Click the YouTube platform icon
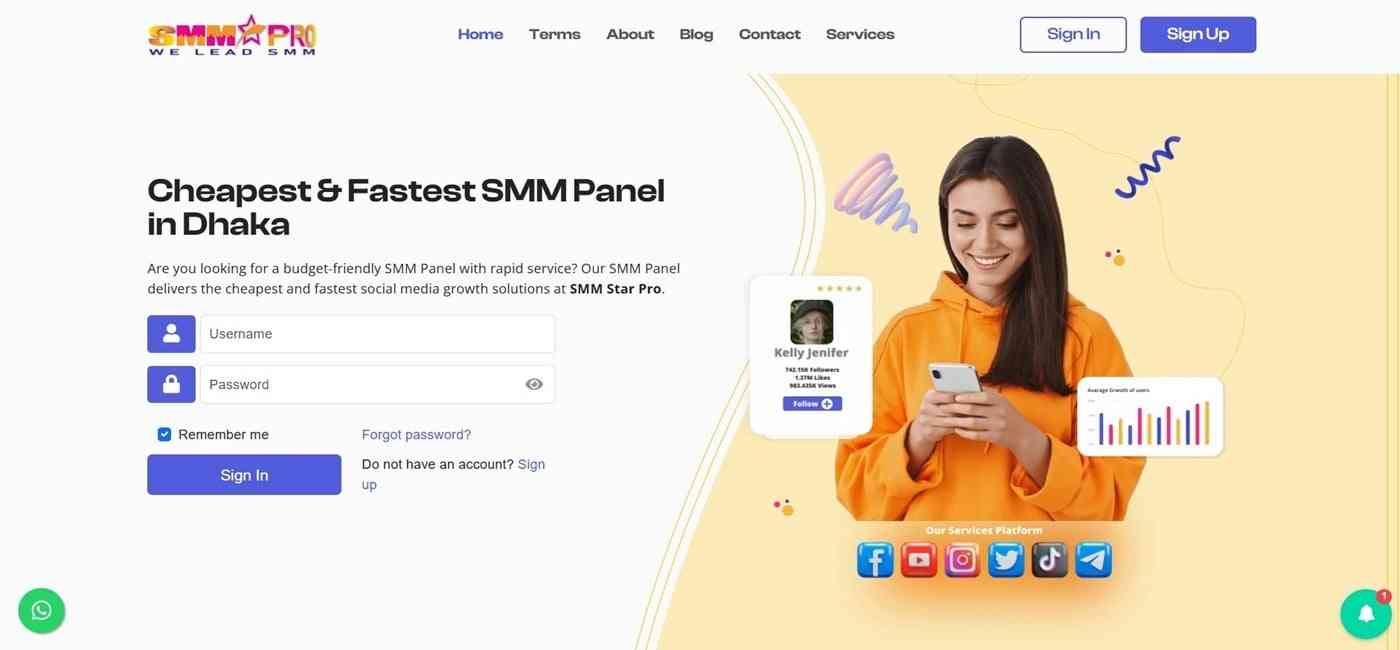This screenshot has width=1400, height=650. point(918,560)
